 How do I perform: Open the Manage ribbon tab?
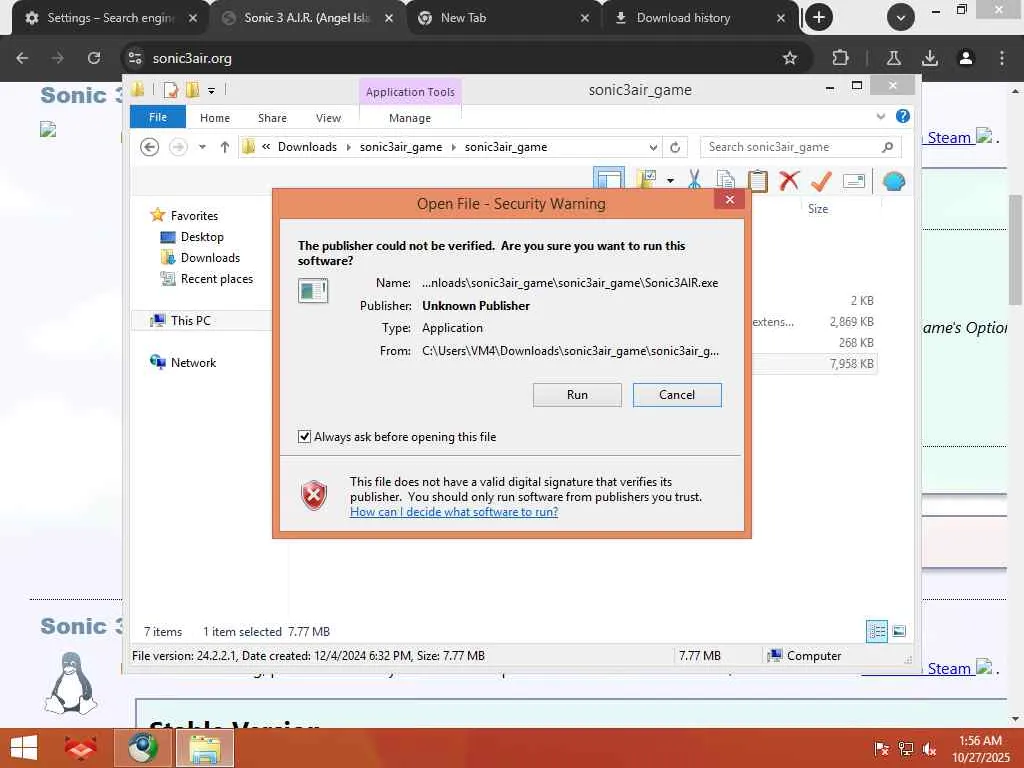[409, 118]
